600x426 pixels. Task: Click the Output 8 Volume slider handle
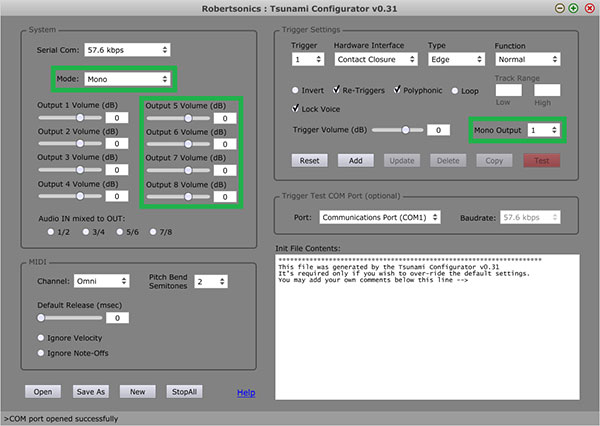(188, 197)
